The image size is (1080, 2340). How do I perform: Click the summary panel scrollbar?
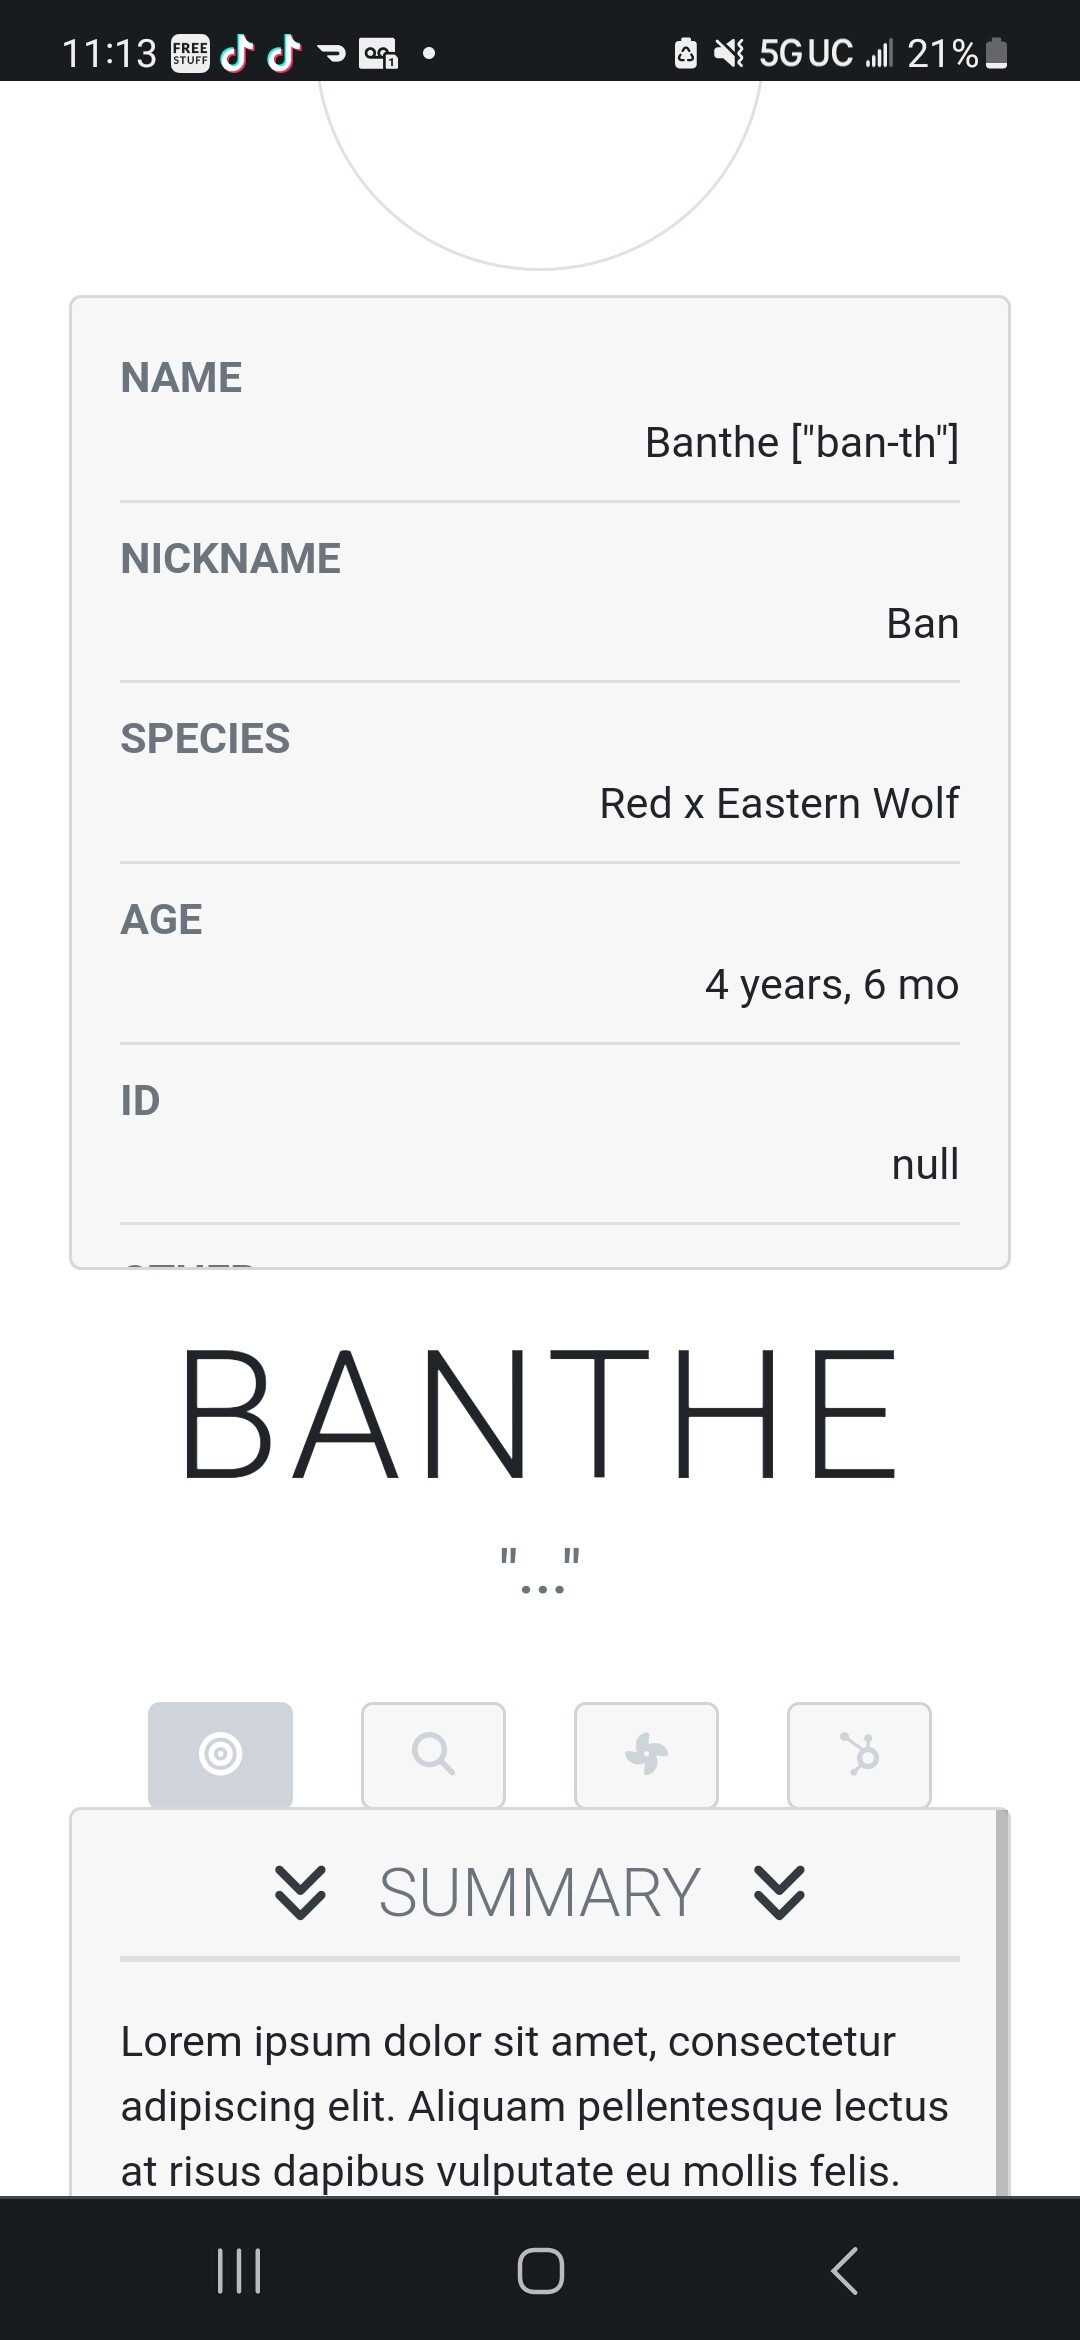(x=1002, y=2000)
